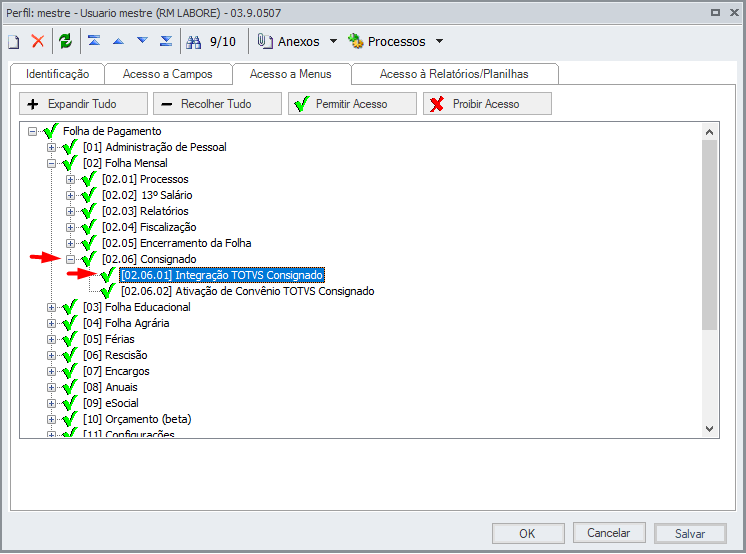
Task: Switch to the Acesso a Campos tab
Action: pyautogui.click(x=167, y=74)
